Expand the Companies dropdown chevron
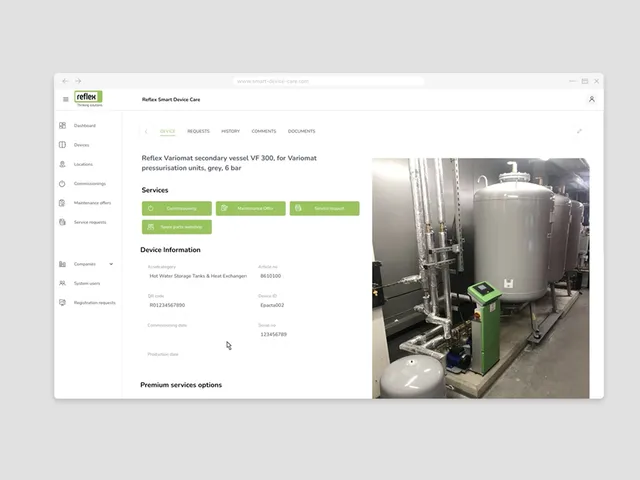640x480 pixels. point(111,264)
